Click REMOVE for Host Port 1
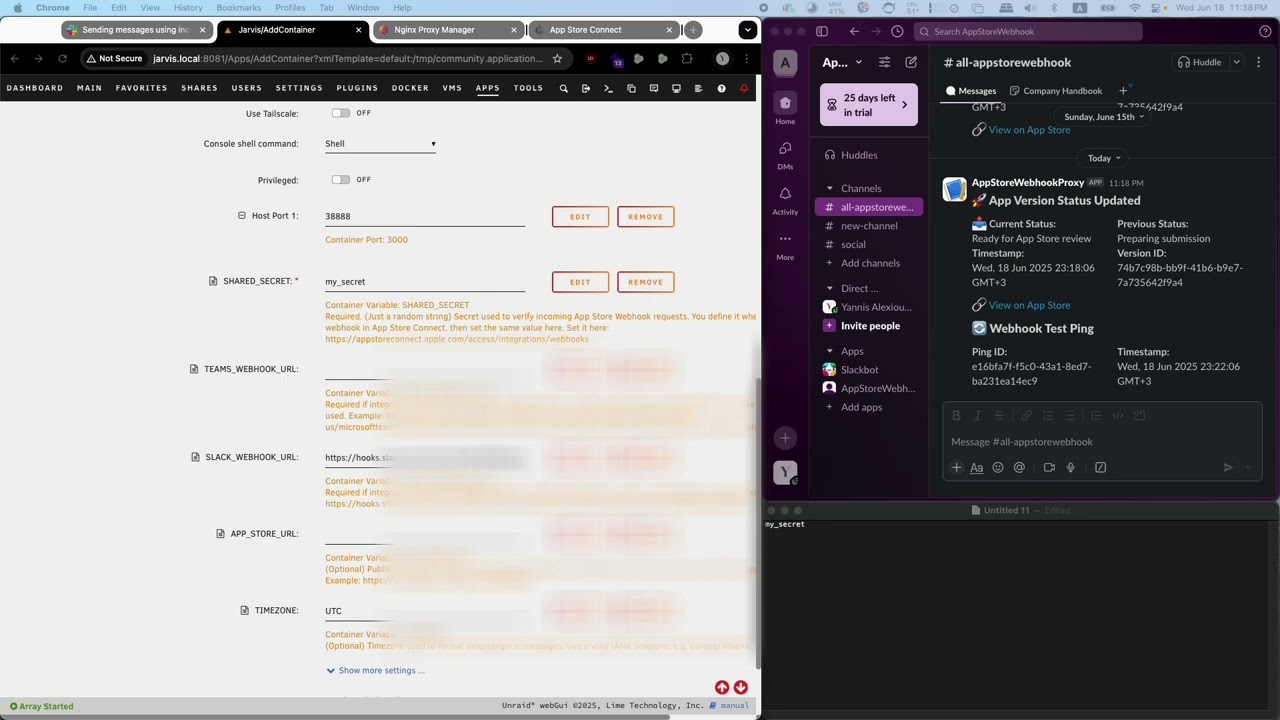The width and height of the screenshot is (1280, 720). tap(645, 217)
